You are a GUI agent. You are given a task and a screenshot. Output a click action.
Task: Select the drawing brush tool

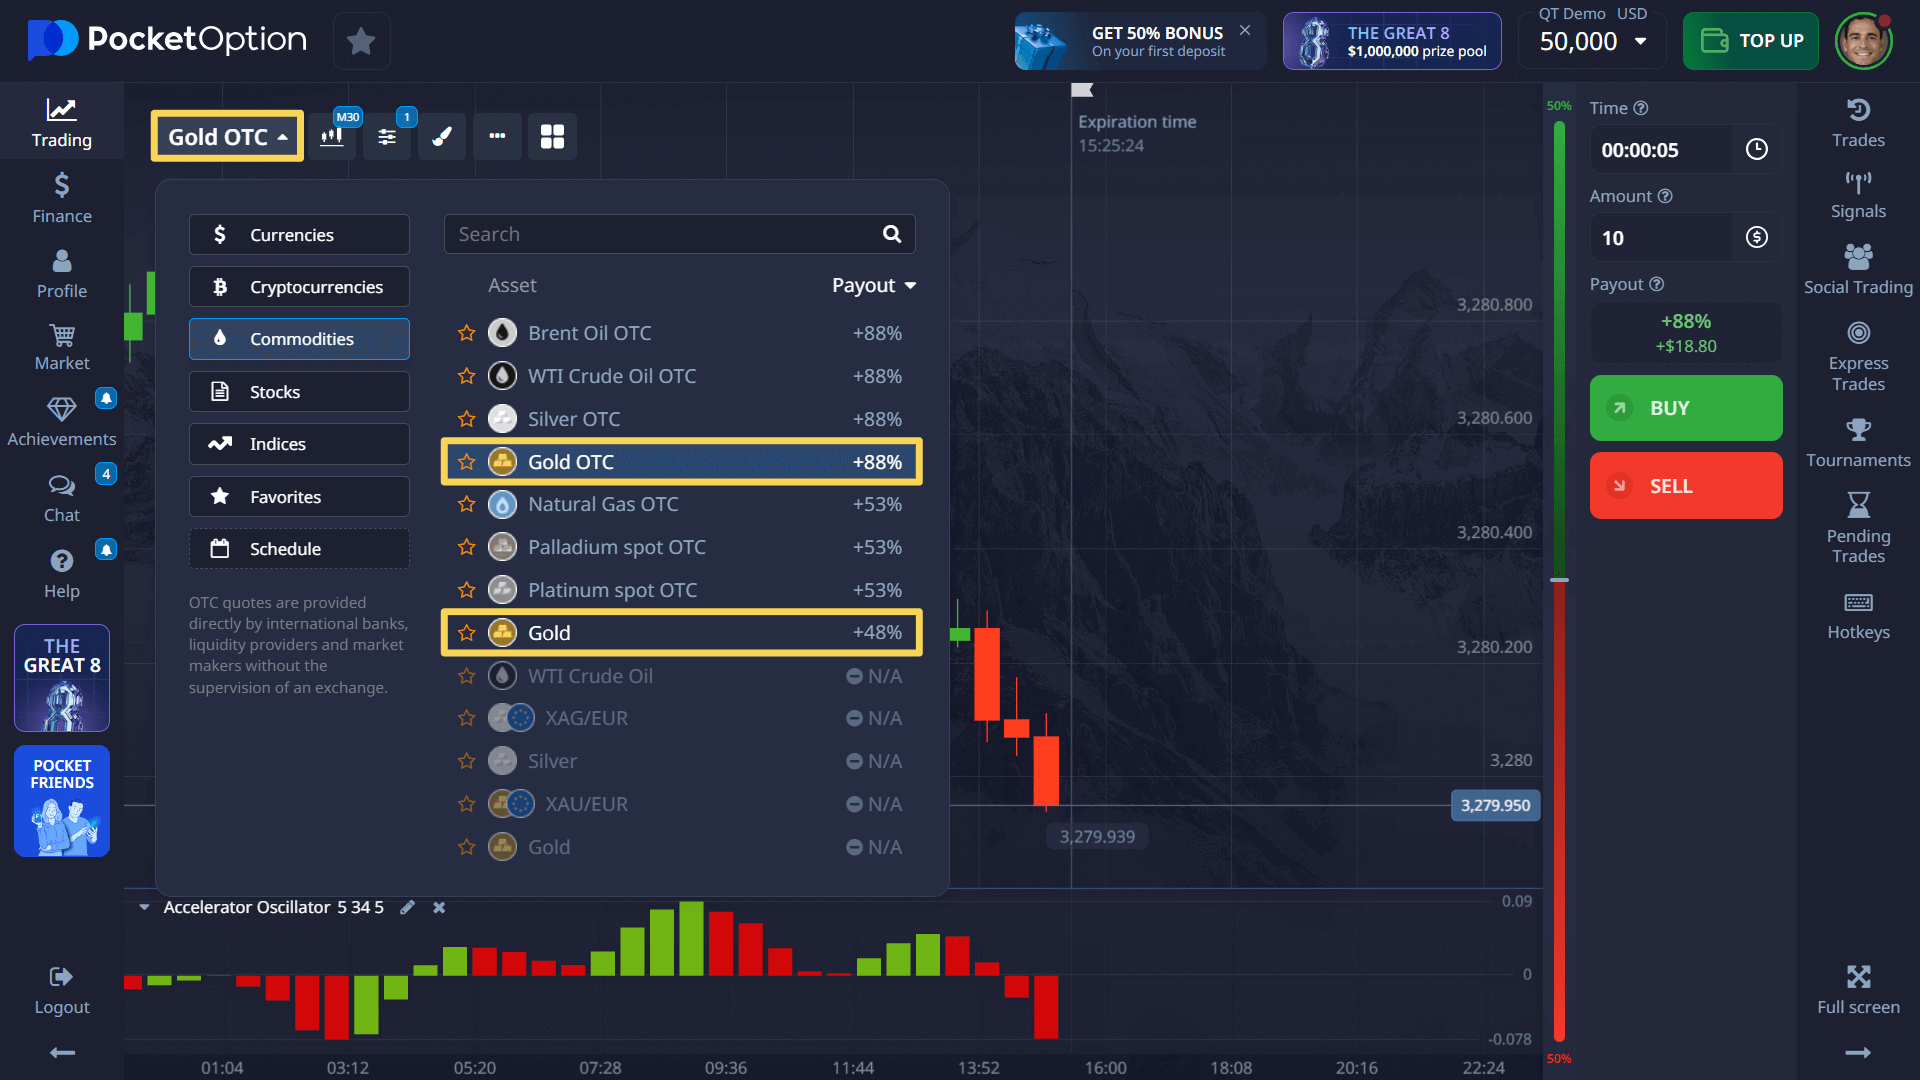coord(442,137)
